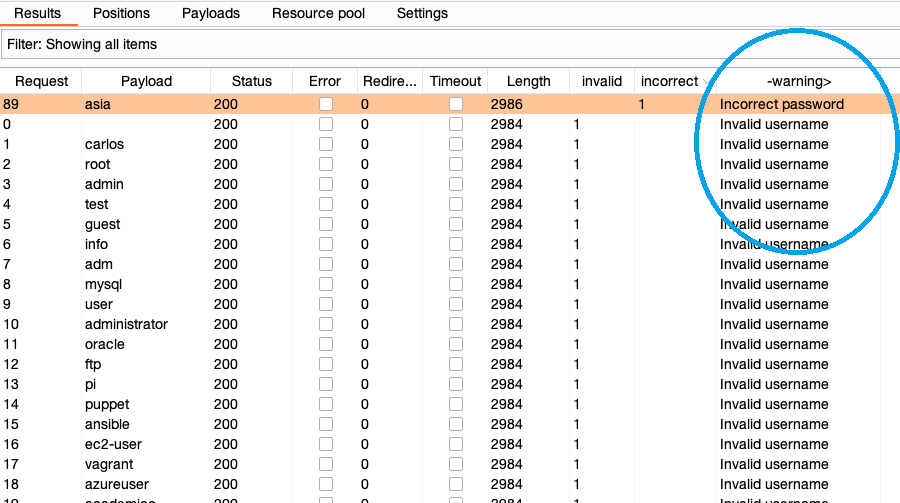
Task: Select the vagrant payload row
Action: pyautogui.click(x=450, y=464)
